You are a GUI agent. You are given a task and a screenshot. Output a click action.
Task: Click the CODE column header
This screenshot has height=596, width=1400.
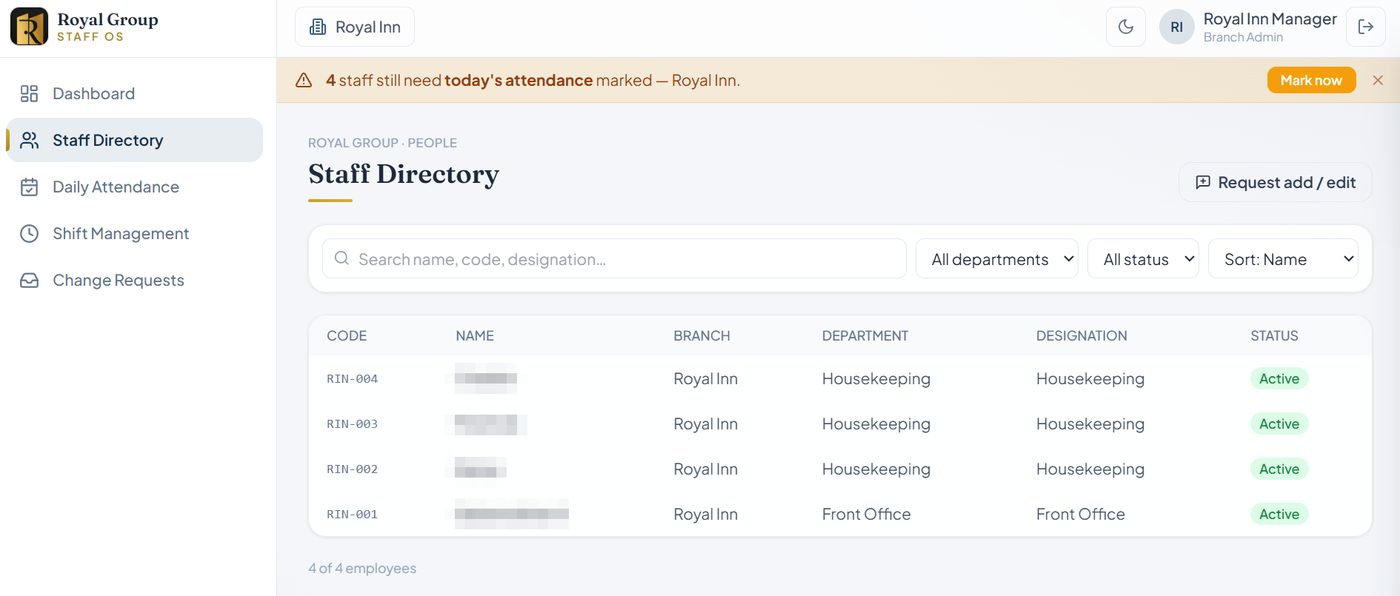pos(347,336)
